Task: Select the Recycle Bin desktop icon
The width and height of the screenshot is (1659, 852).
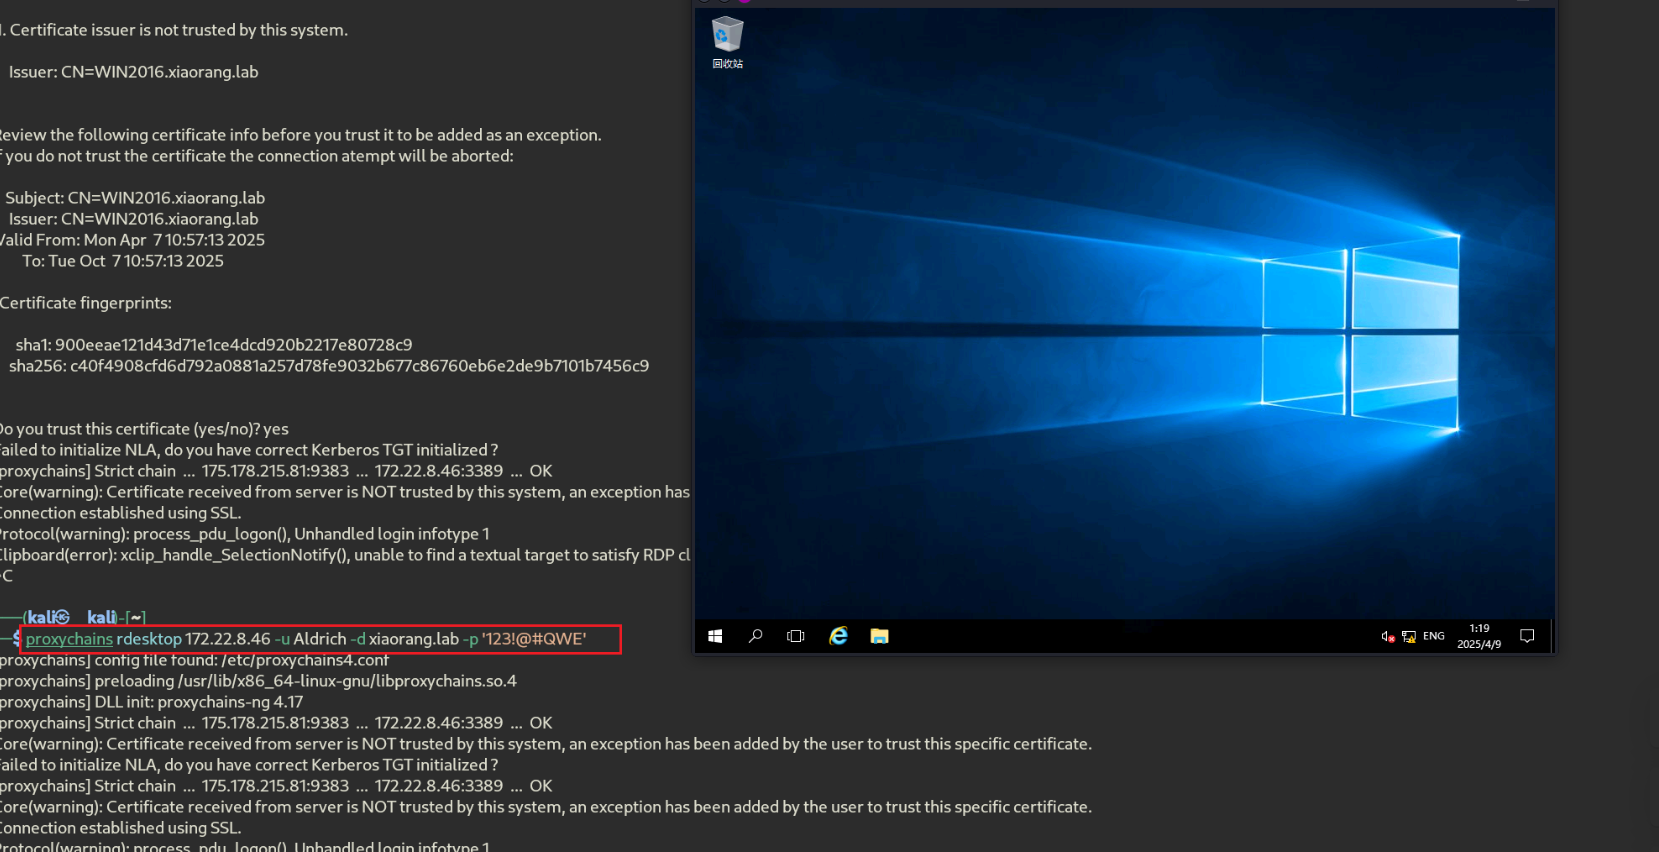Action: pyautogui.click(x=727, y=43)
